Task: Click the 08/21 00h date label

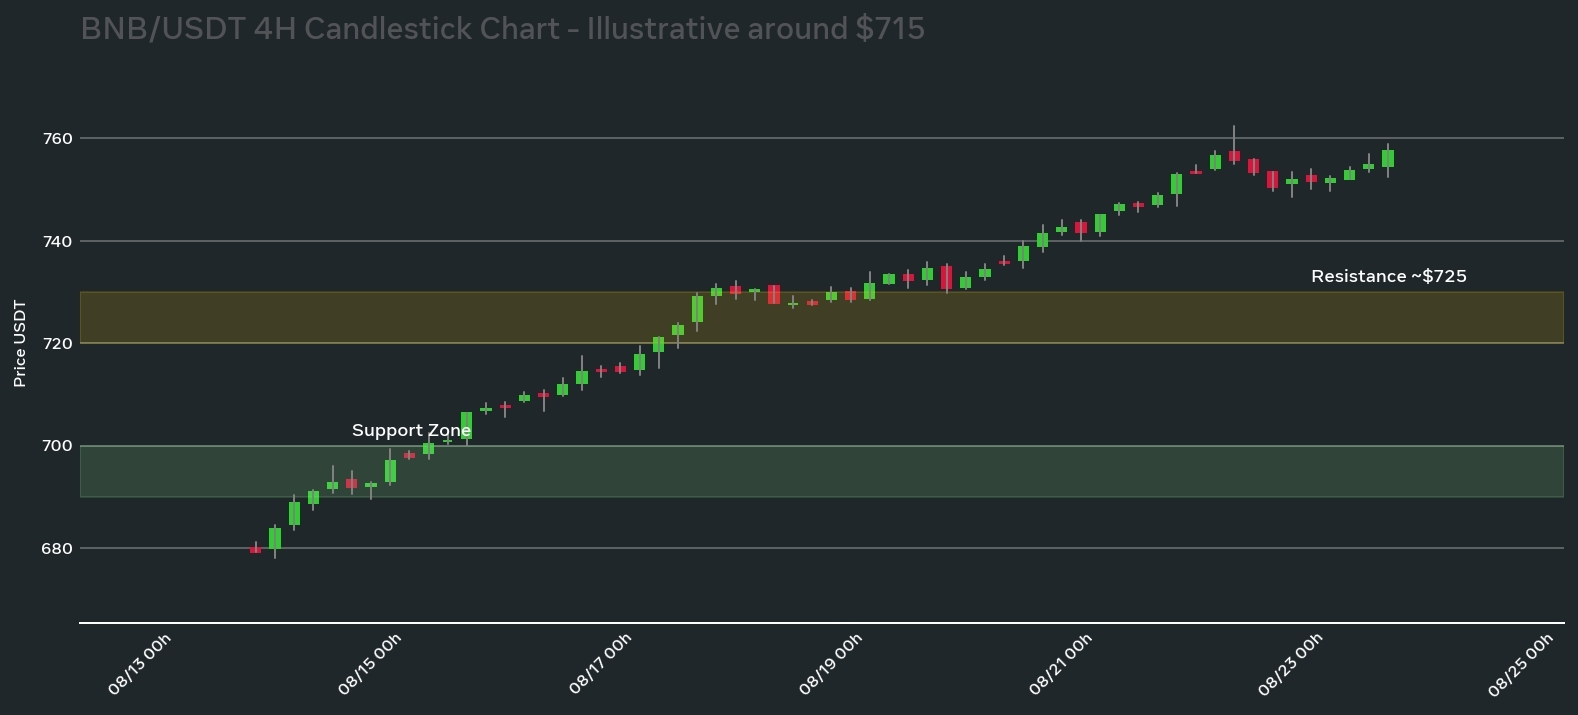Action: 1059,664
